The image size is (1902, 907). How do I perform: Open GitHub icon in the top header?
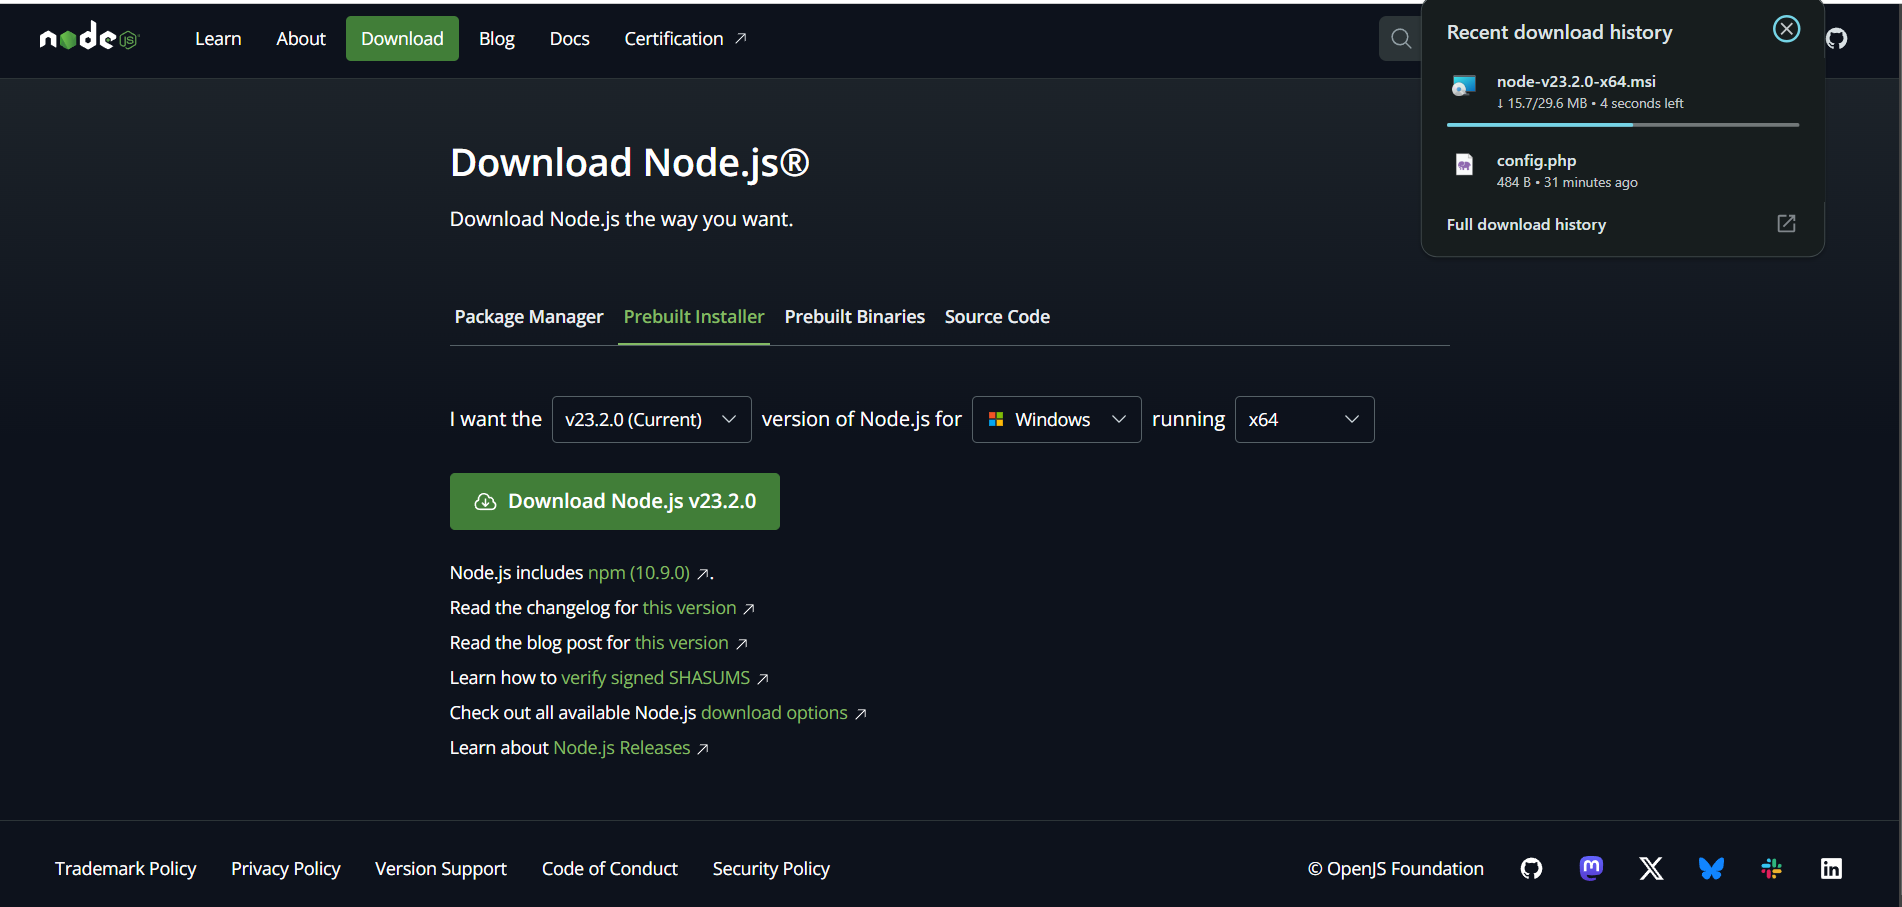pyautogui.click(x=1836, y=38)
